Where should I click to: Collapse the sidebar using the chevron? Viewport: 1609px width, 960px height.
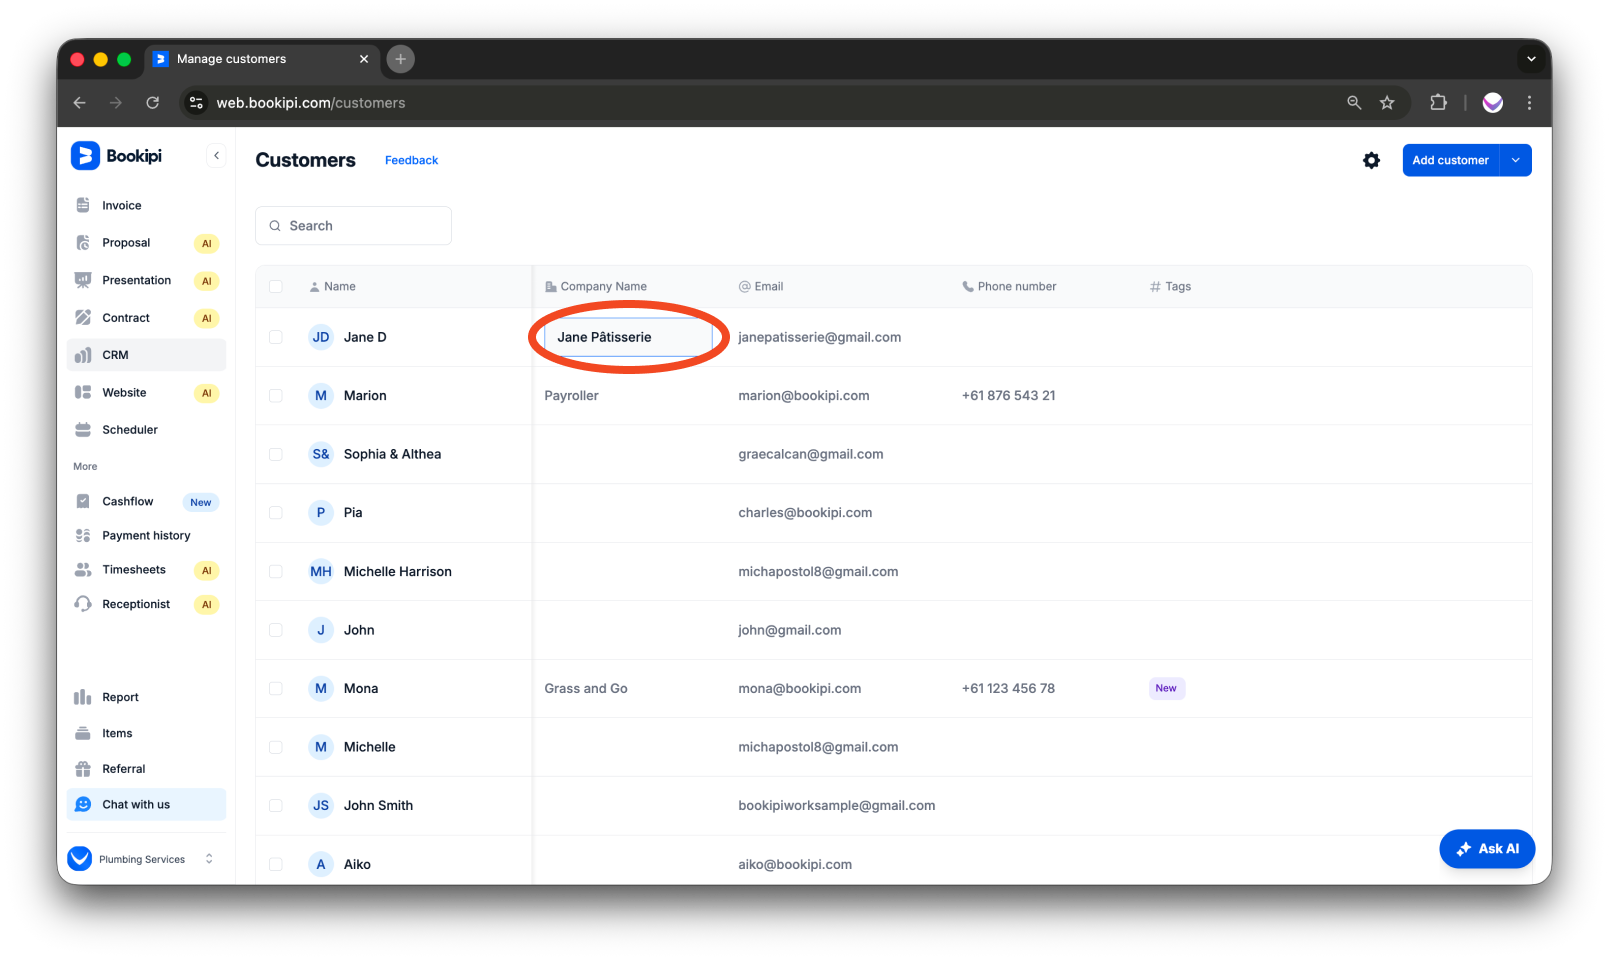(216, 155)
